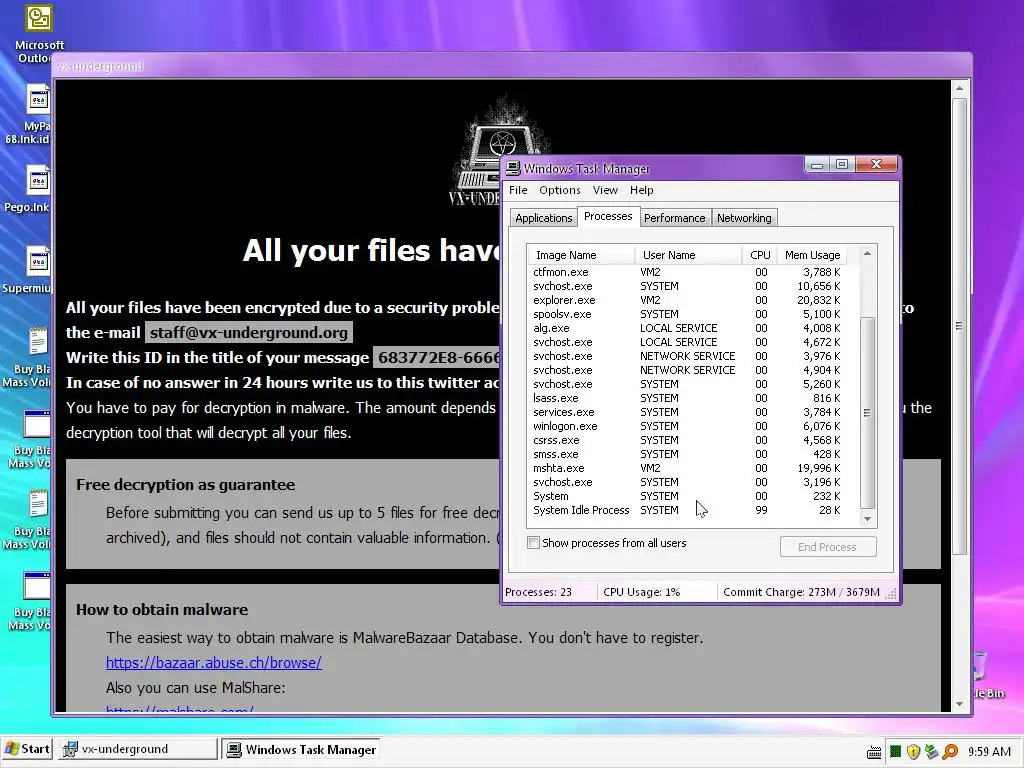The width and height of the screenshot is (1024, 768).
Task: Click Windows Task Manager taskbar button
Action: (301, 749)
